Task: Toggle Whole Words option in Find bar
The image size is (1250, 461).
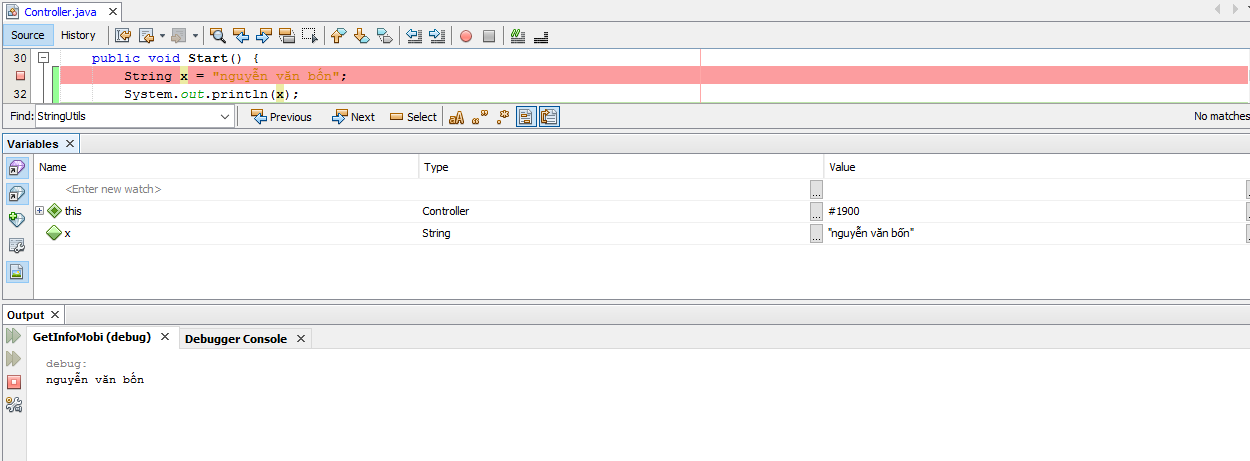Action: tap(480, 117)
